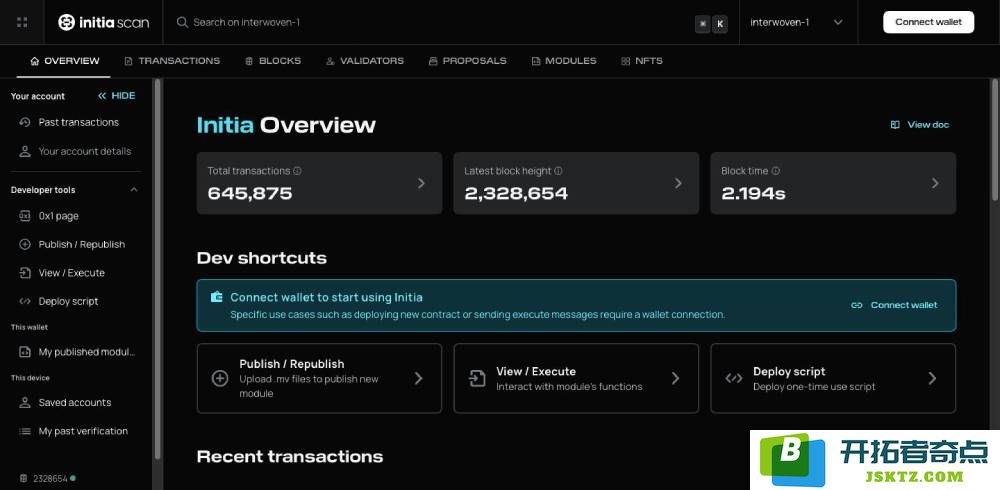Viewport: 1000px width, 490px height.
Task: Click the sidebar vertical scrollbar
Action: pos(158,268)
